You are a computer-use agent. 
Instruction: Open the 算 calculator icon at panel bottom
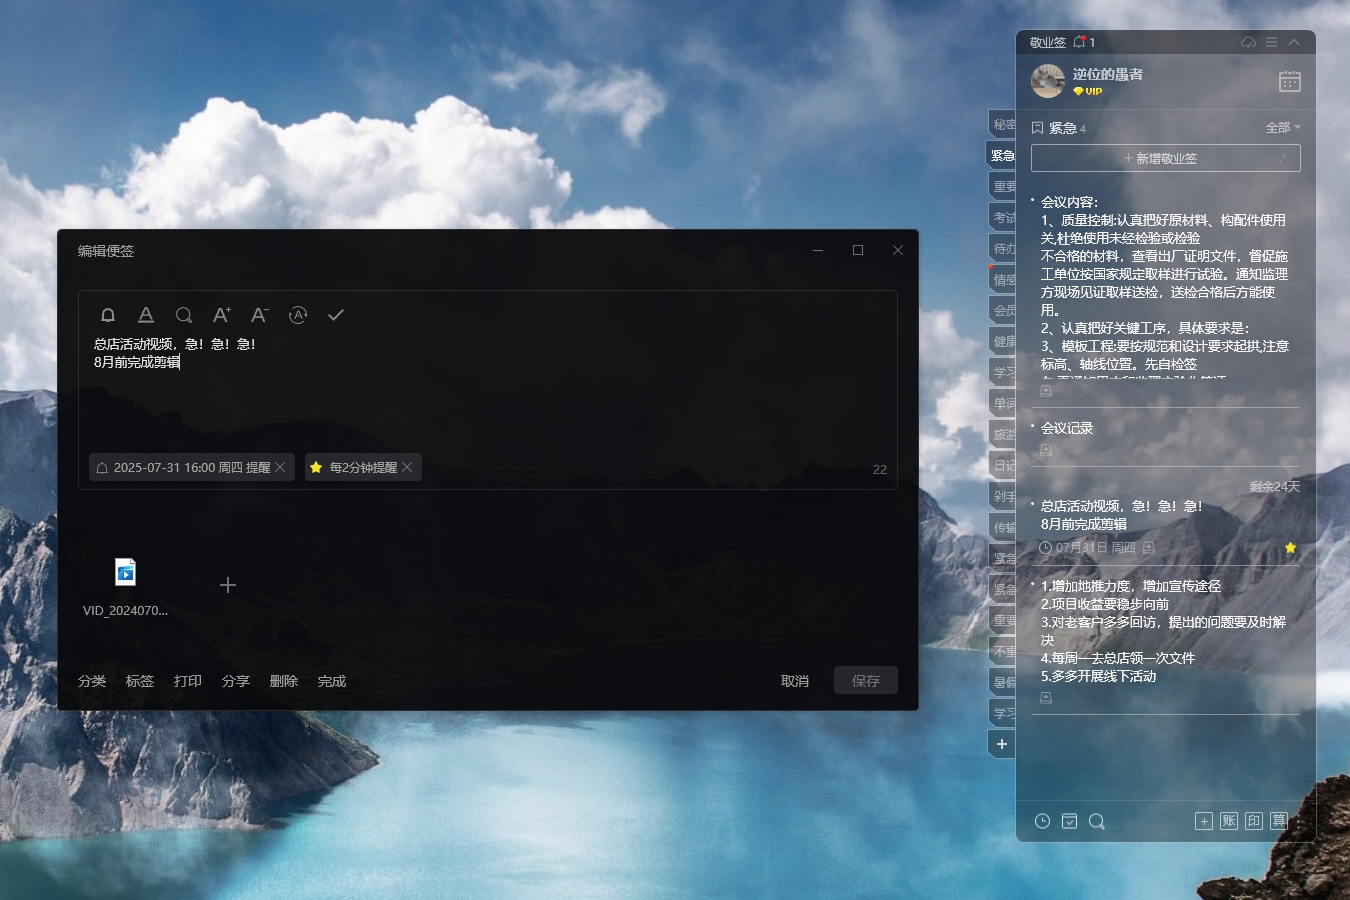(x=1279, y=821)
